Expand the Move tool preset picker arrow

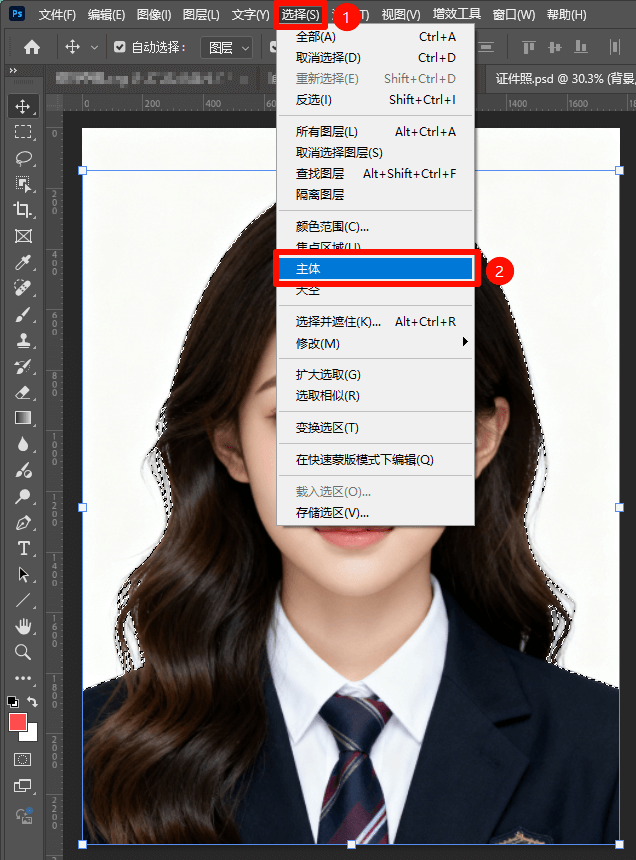point(95,47)
